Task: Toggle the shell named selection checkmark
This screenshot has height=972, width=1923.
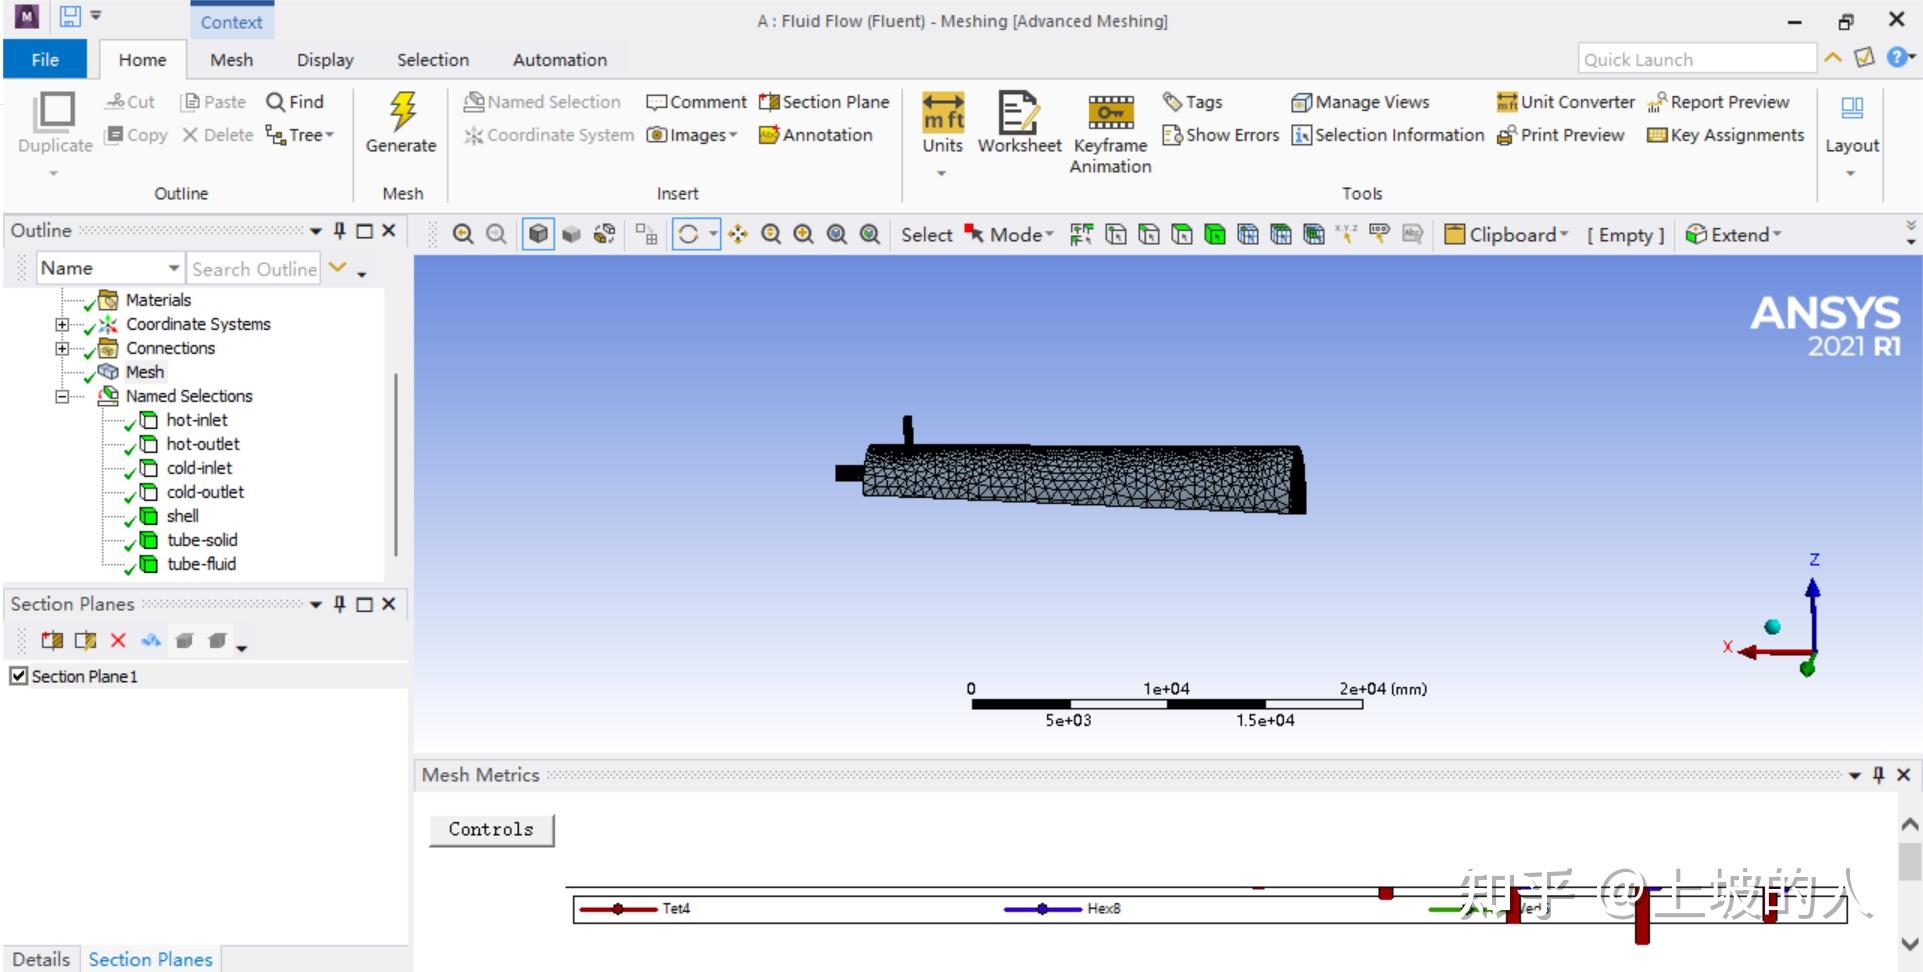Action: tap(129, 519)
